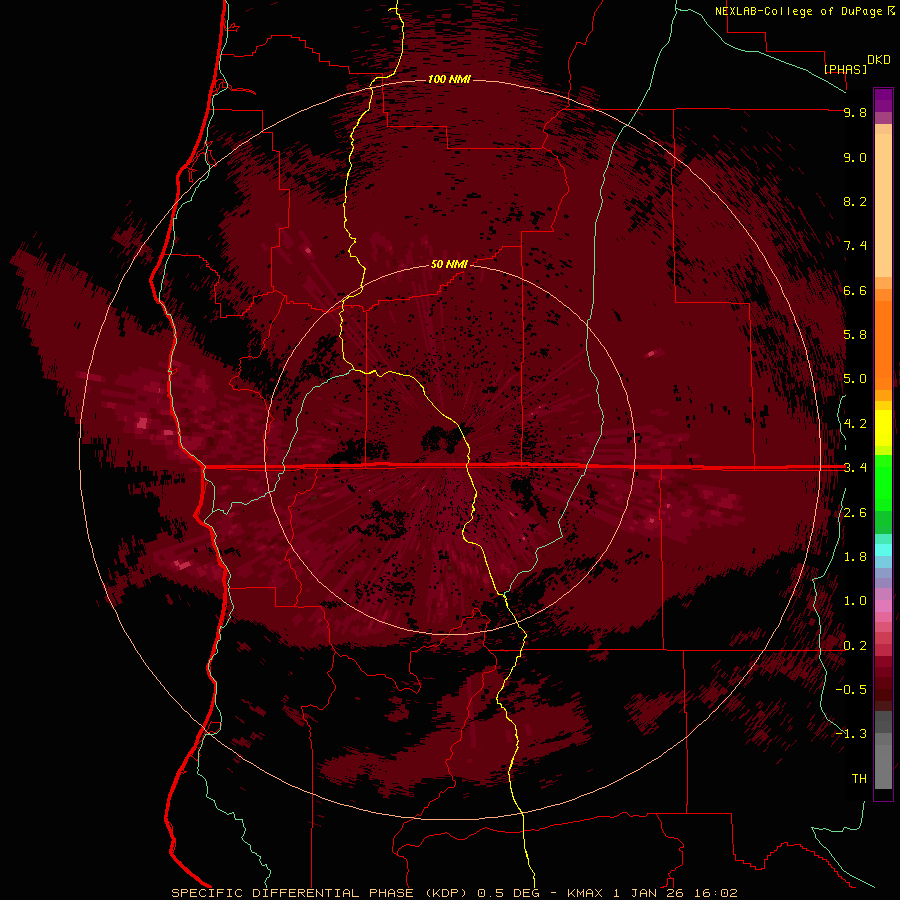900x900 pixels.
Task: Pick the orange segment of the color bar
Action: [x=883, y=346]
